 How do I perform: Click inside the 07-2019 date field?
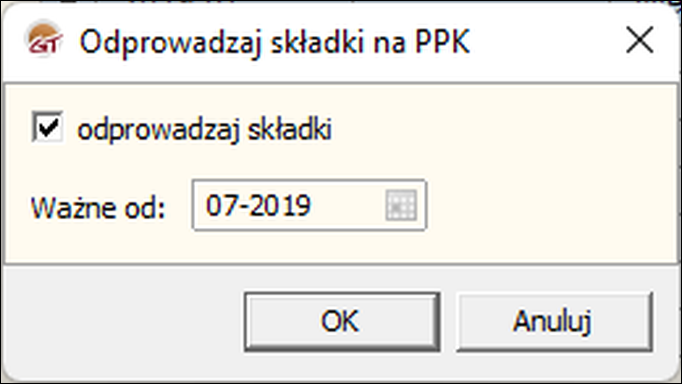[x=309, y=205]
